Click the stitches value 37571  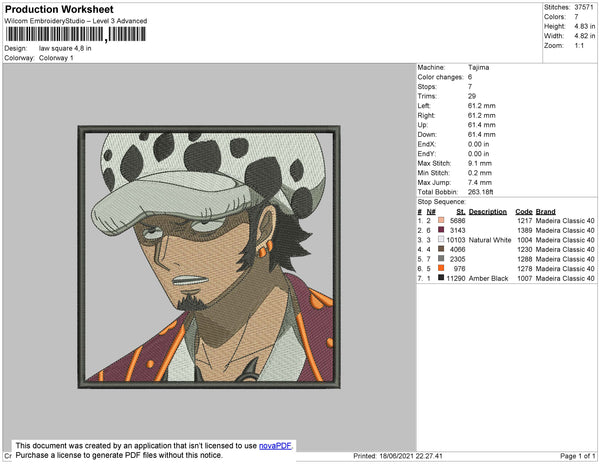584,7
